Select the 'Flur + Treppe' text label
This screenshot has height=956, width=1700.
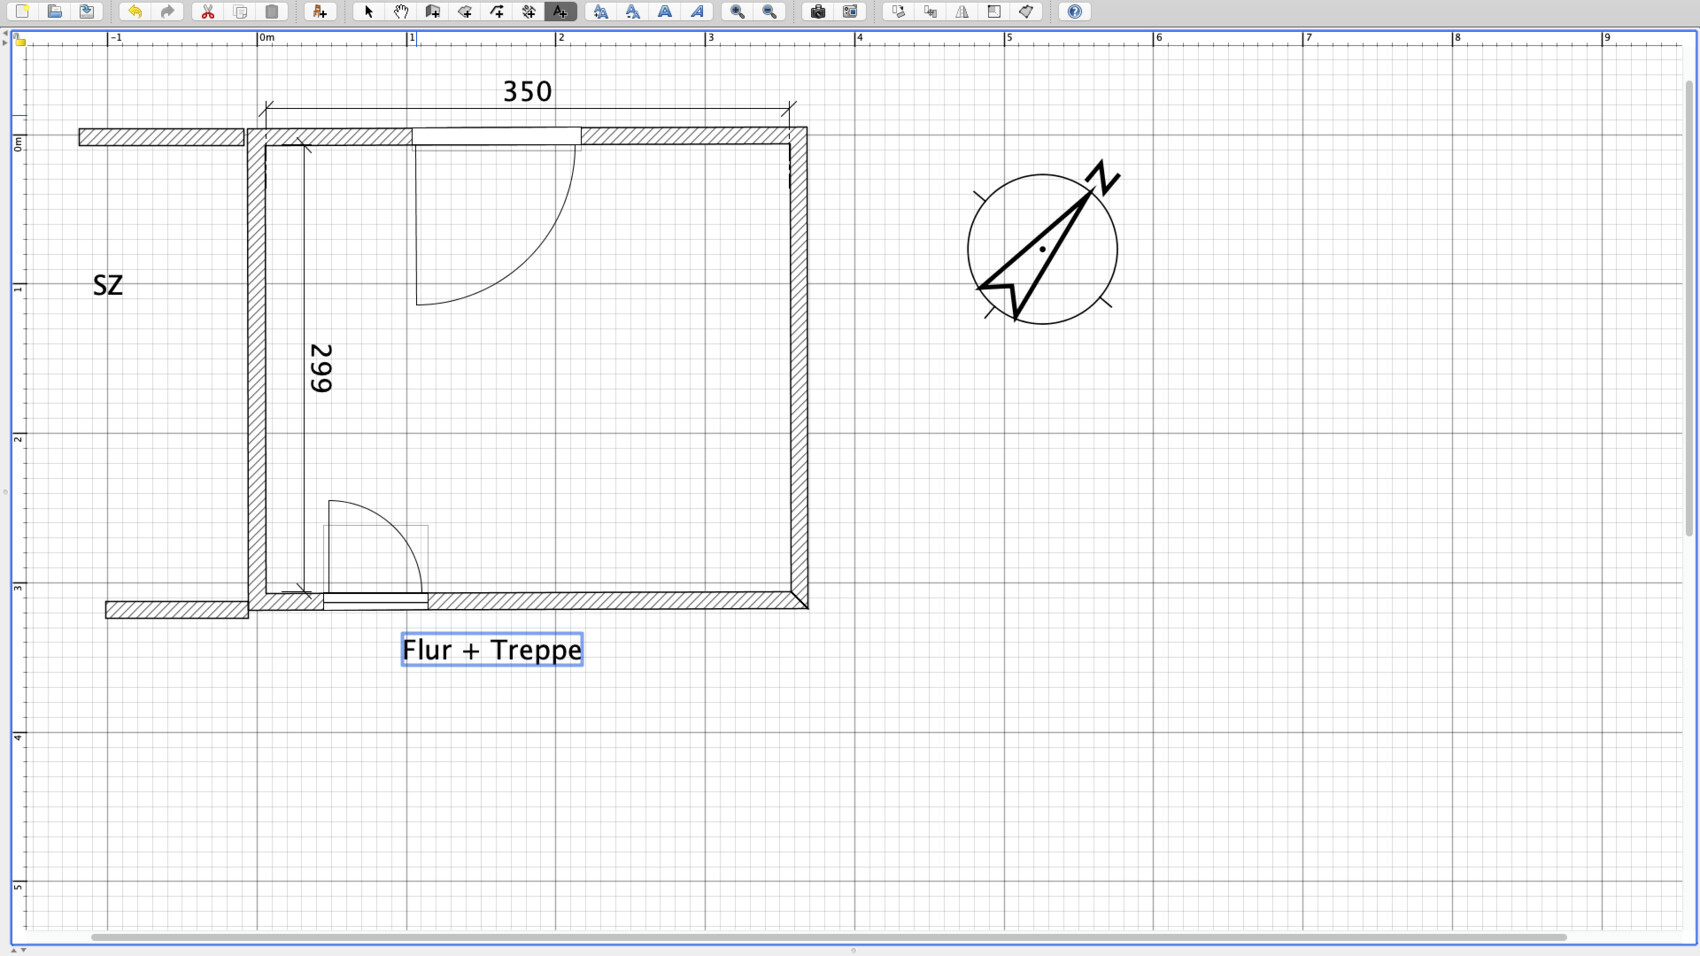491,650
